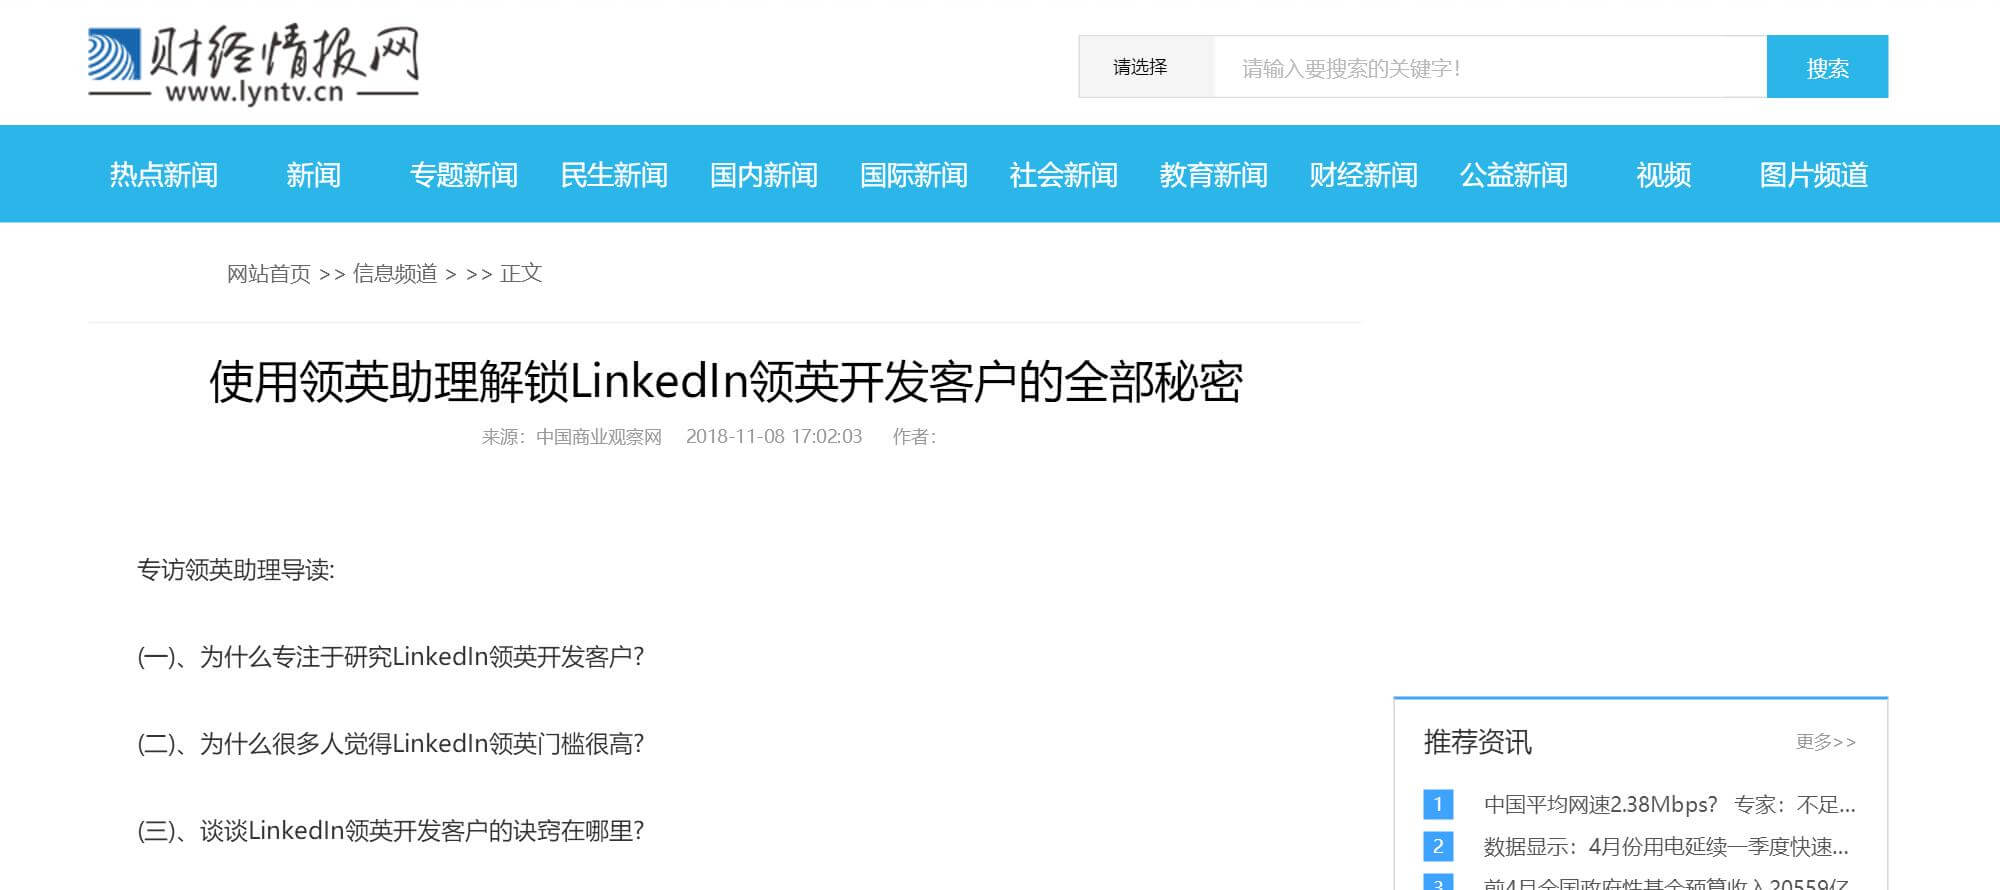This screenshot has width=2000, height=890.
Task: Click the line beginning (三)、谈谈LinkedIn
Action: pyautogui.click(x=391, y=831)
